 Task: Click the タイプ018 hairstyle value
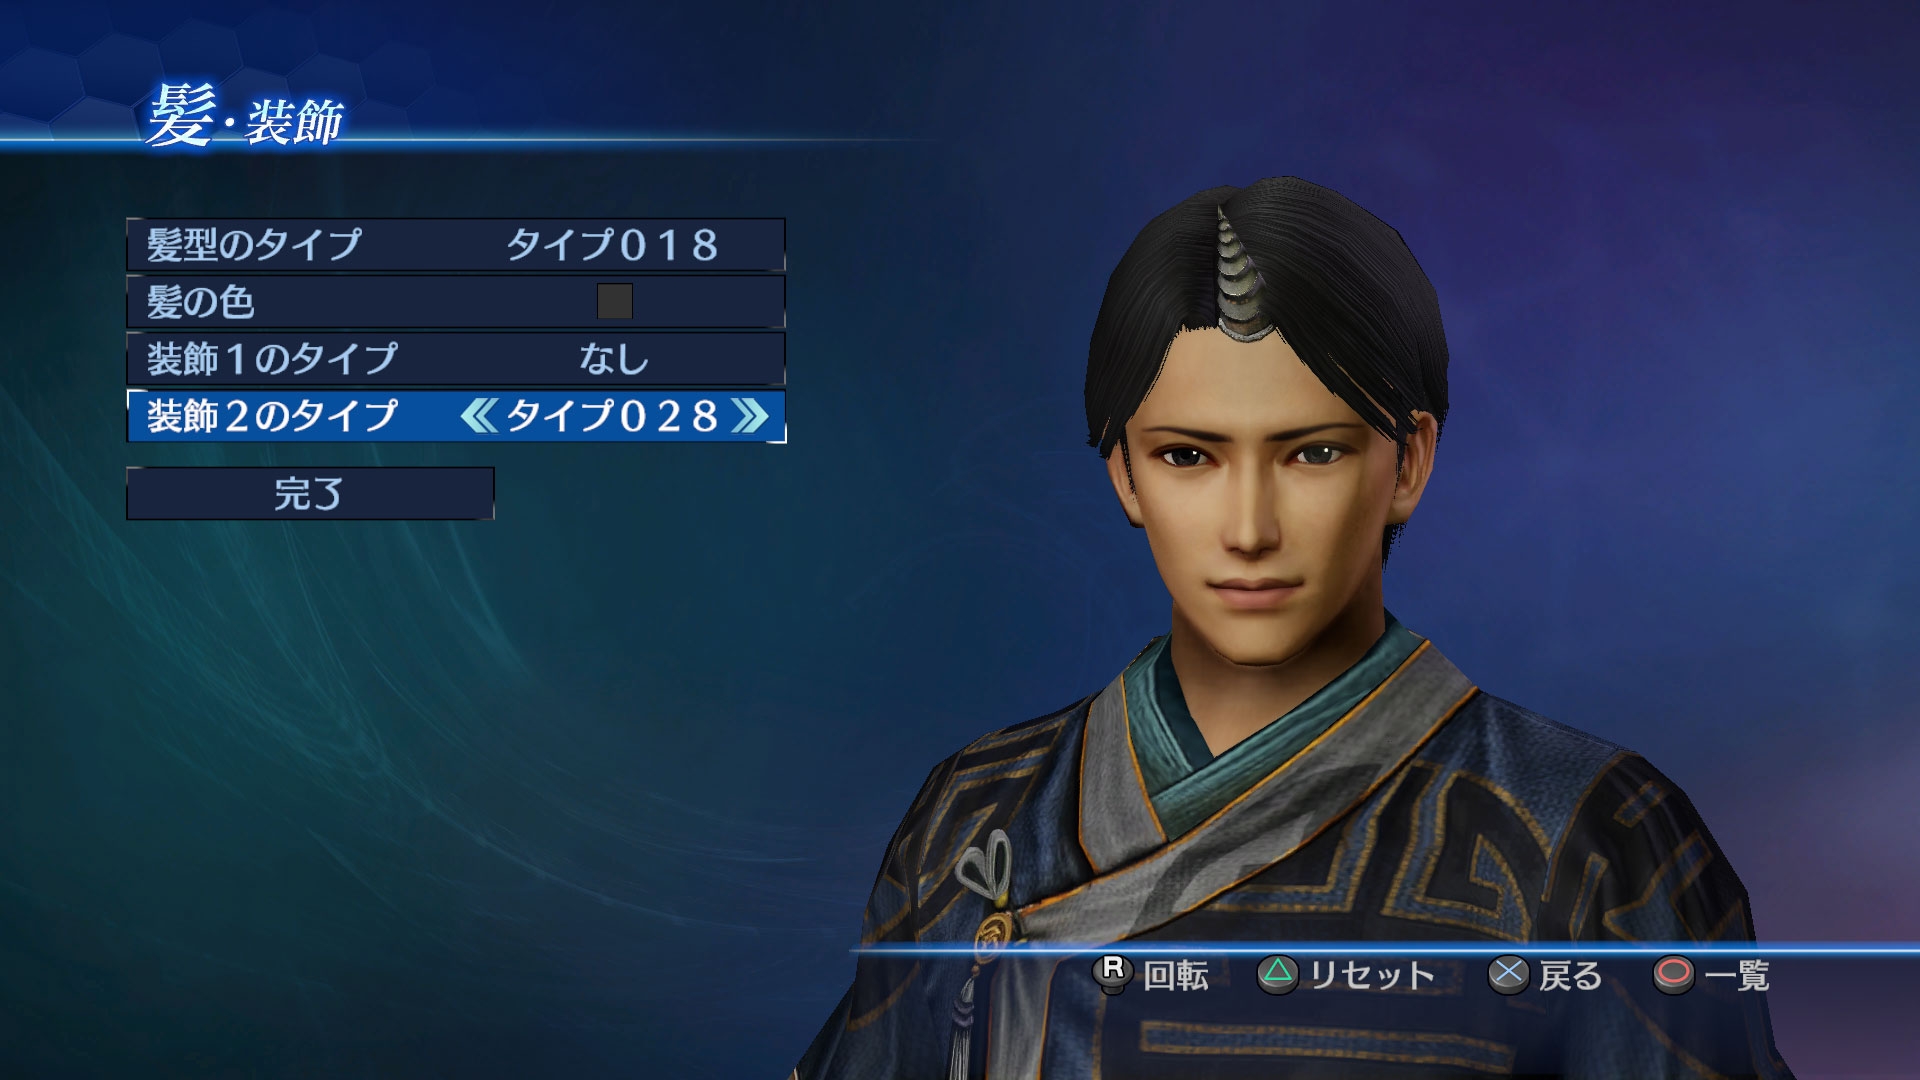pos(613,245)
